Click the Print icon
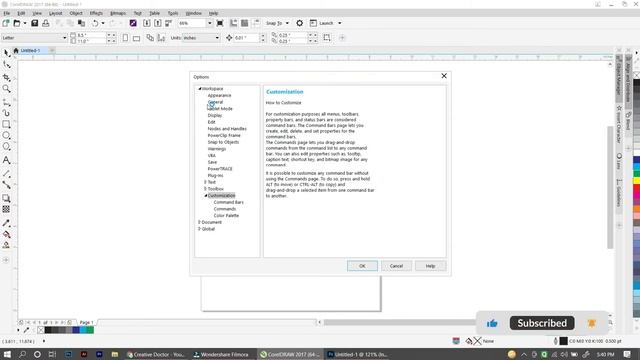The width and height of the screenshot is (640, 360). [46, 23]
